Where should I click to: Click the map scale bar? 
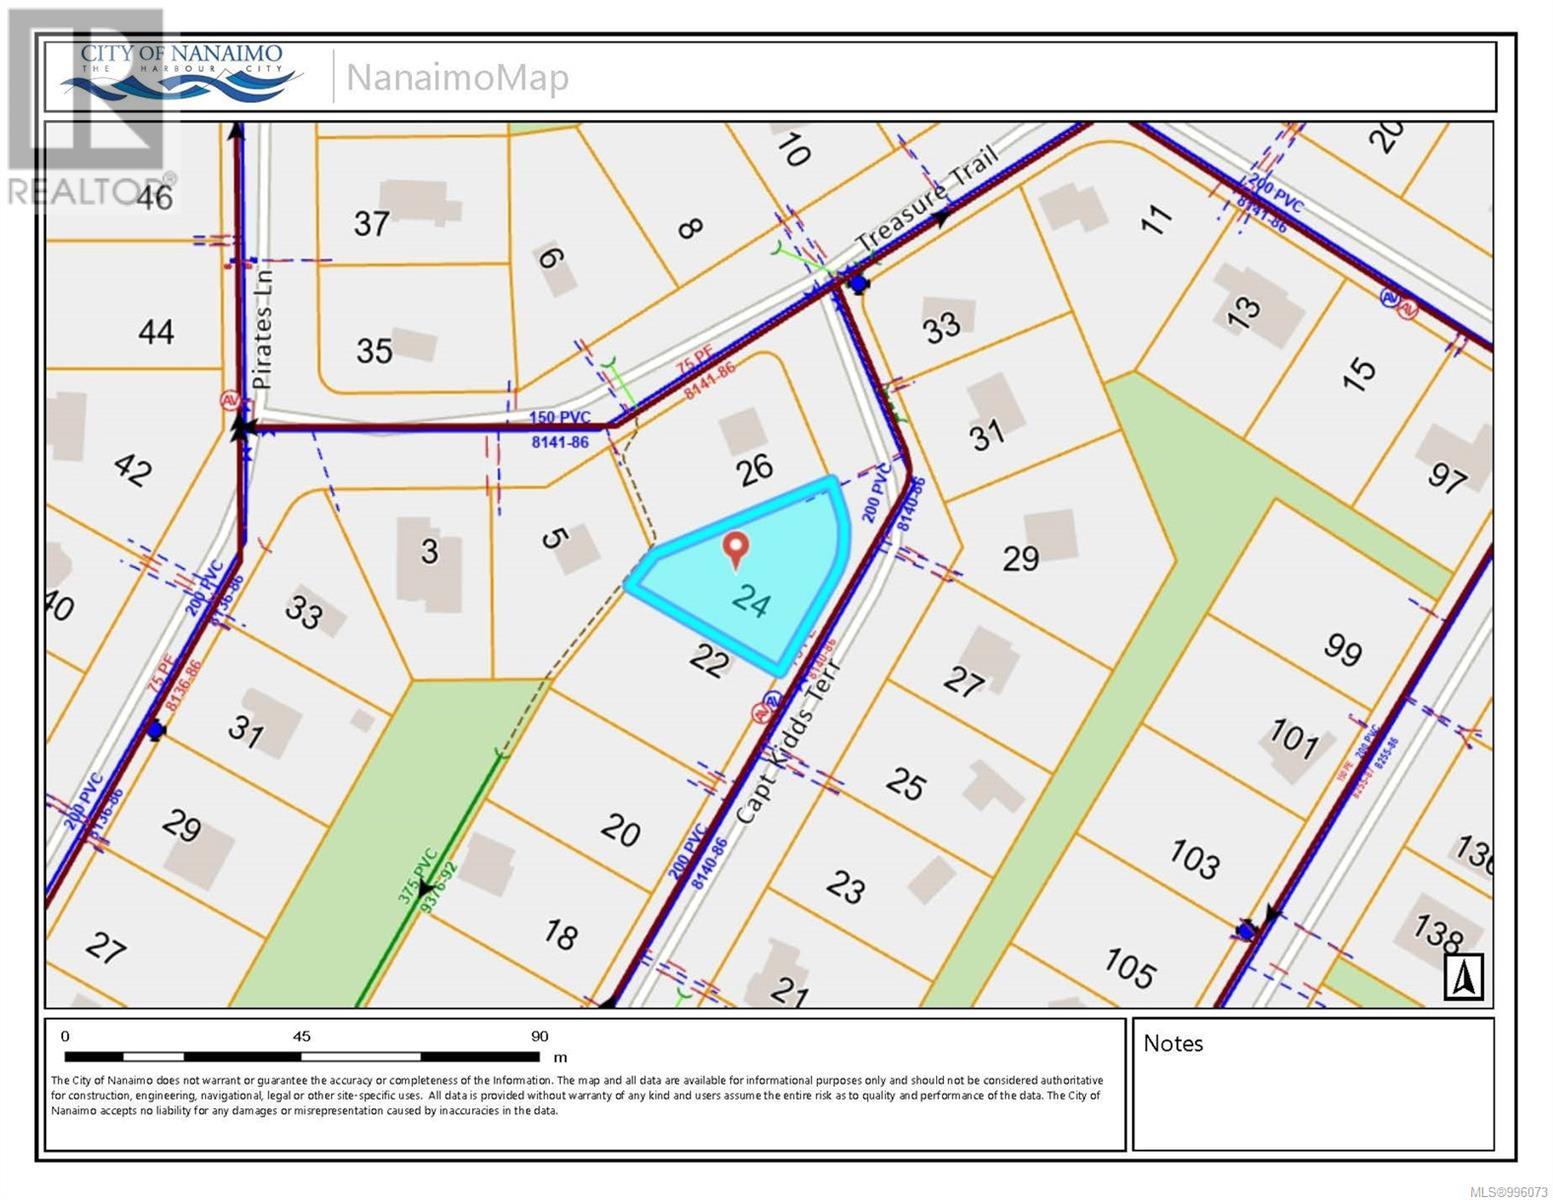(x=300, y=1056)
